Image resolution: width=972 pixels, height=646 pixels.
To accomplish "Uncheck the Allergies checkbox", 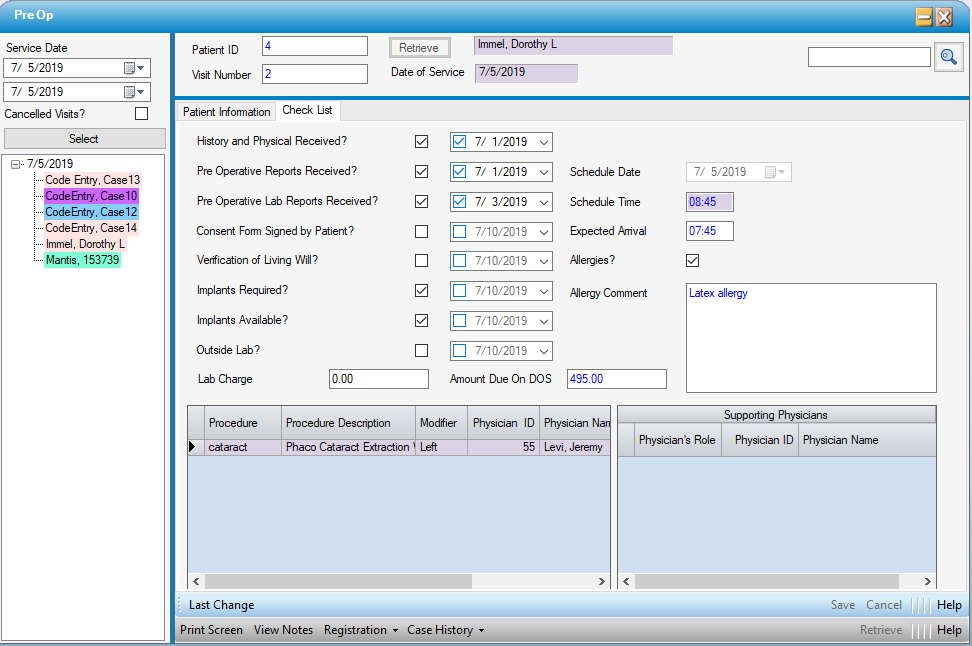I will point(692,261).
